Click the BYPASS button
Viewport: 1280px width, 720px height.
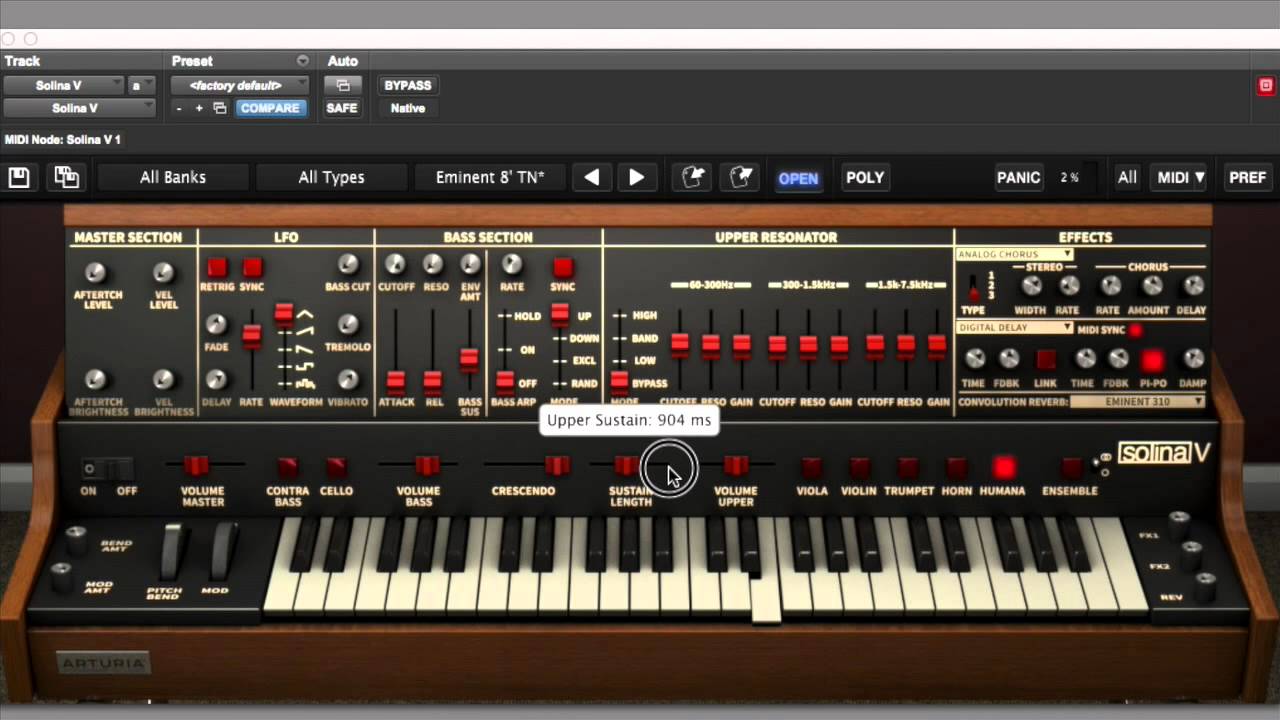[408, 86]
